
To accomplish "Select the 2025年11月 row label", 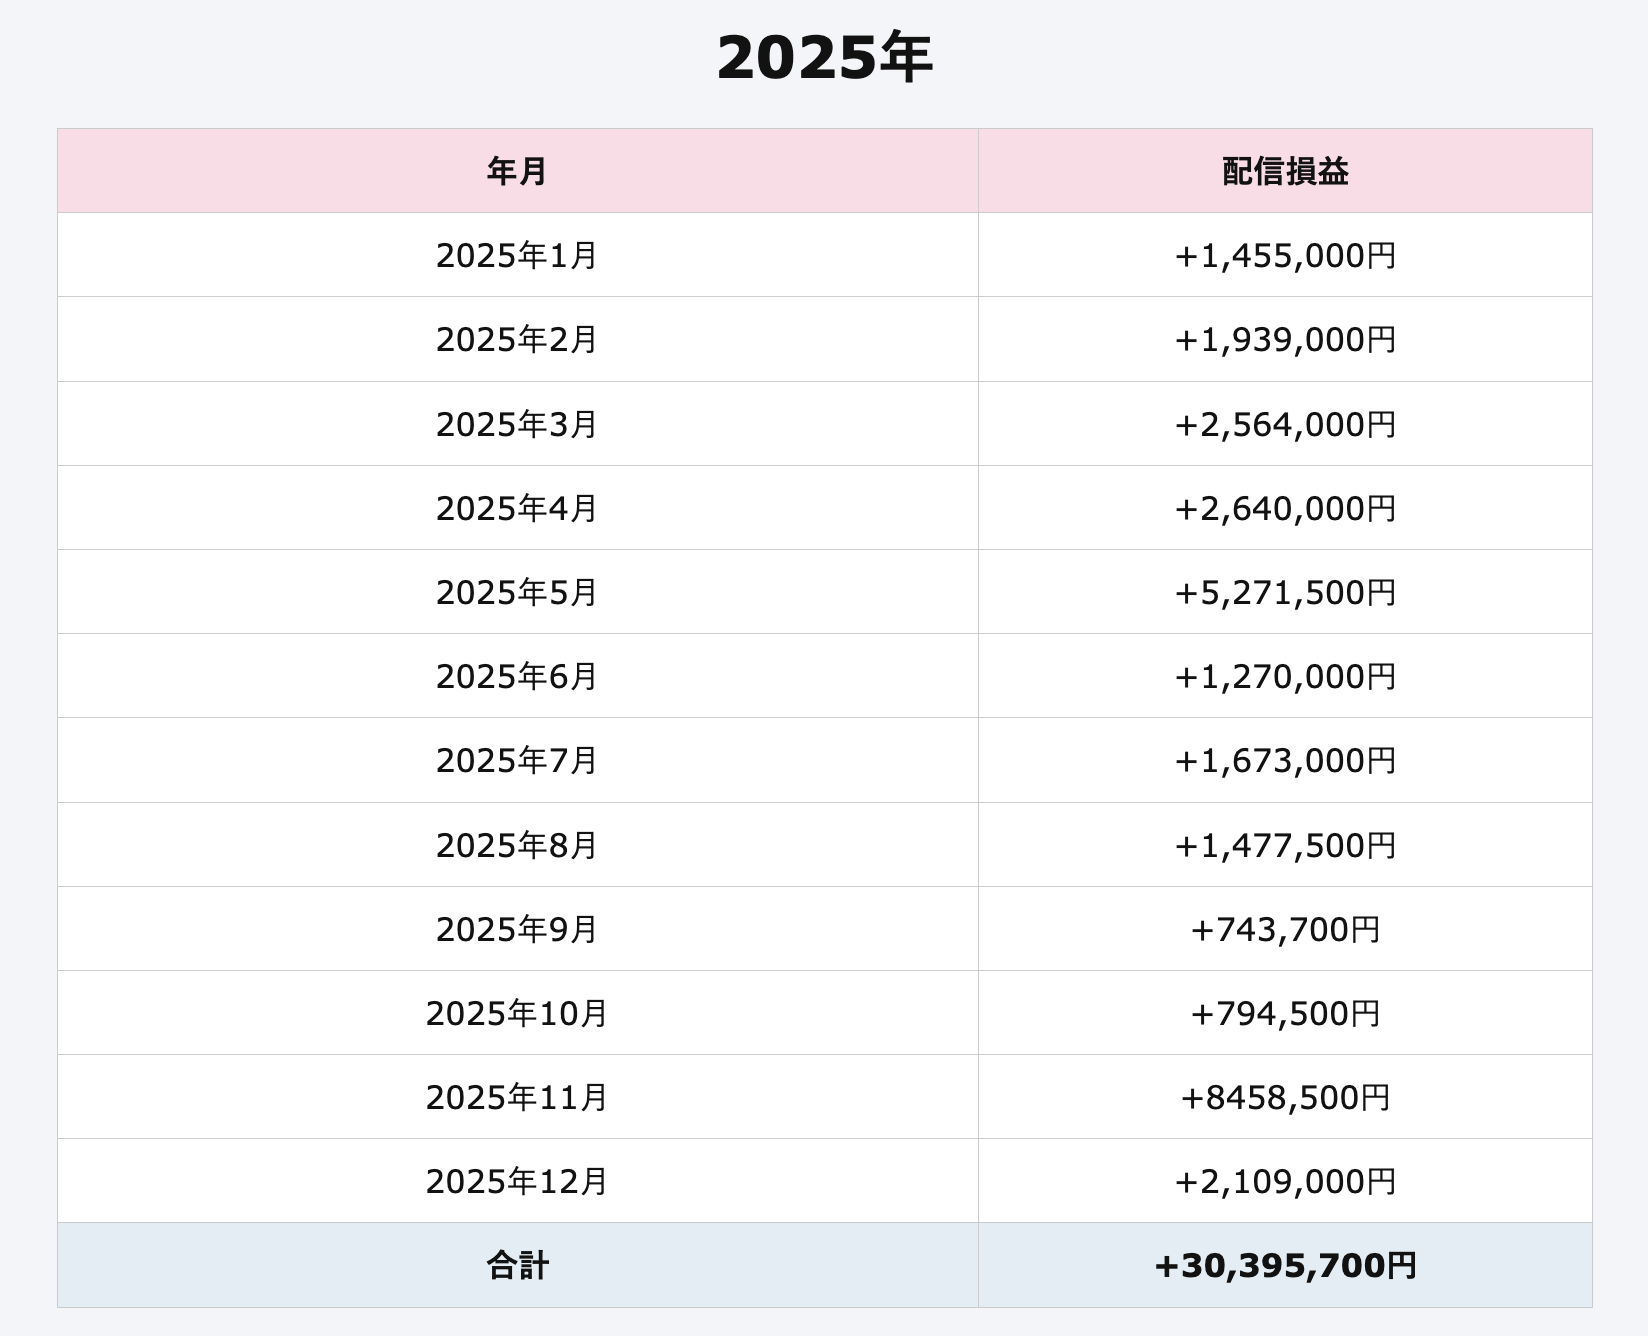I will pyautogui.click(x=517, y=1097).
